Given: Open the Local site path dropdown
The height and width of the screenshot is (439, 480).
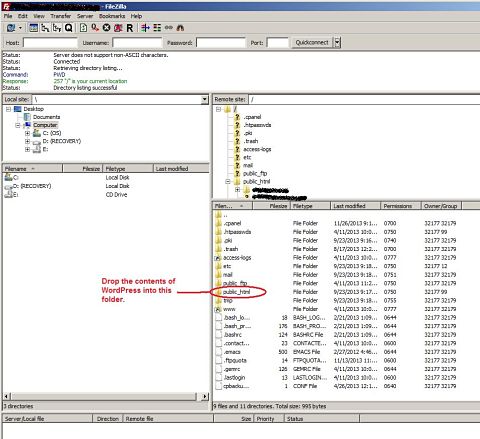Looking at the screenshot, I should [x=205, y=99].
